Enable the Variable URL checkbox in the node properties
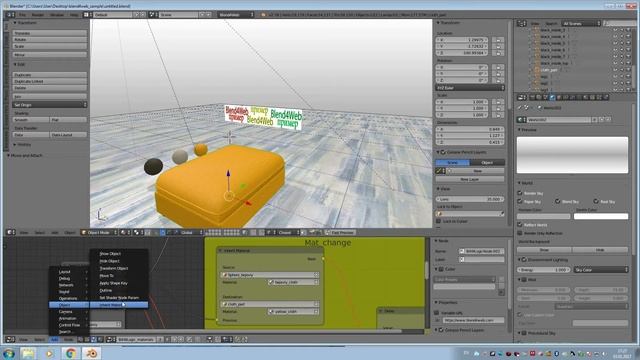The height and width of the screenshot is (360, 640). (437, 313)
